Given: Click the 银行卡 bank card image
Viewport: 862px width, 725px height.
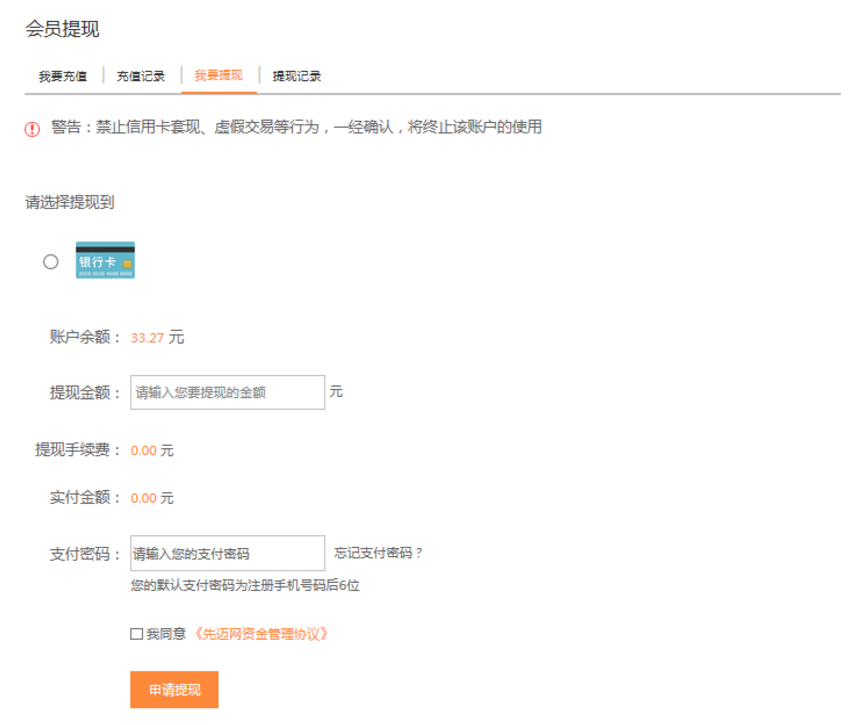Looking at the screenshot, I should coord(105,260).
